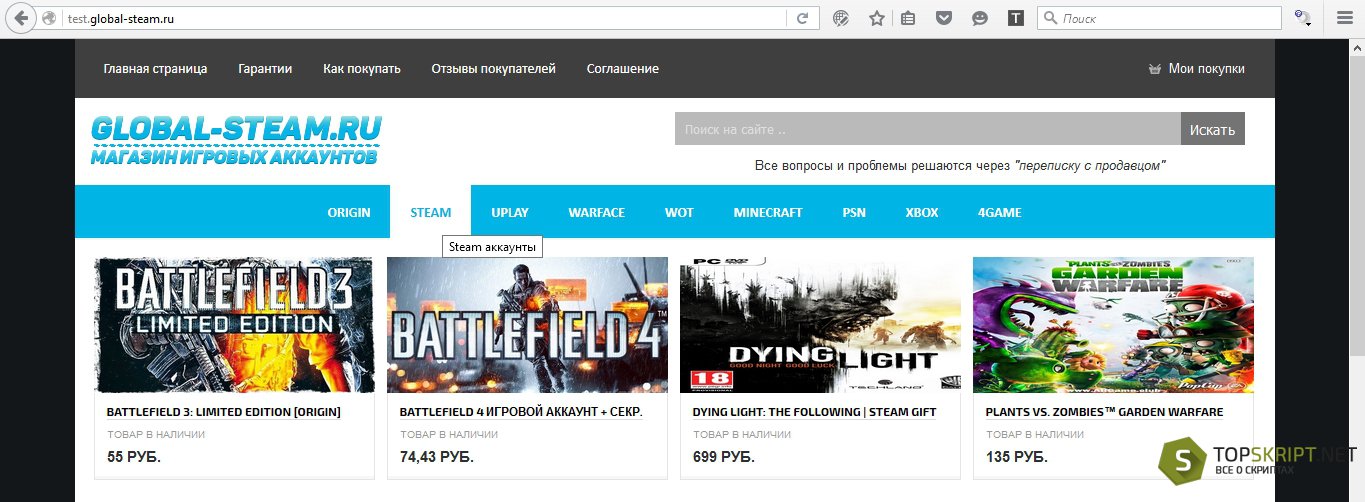1365x502 pixels.
Task: Open the Соглашение link
Action: [622, 69]
